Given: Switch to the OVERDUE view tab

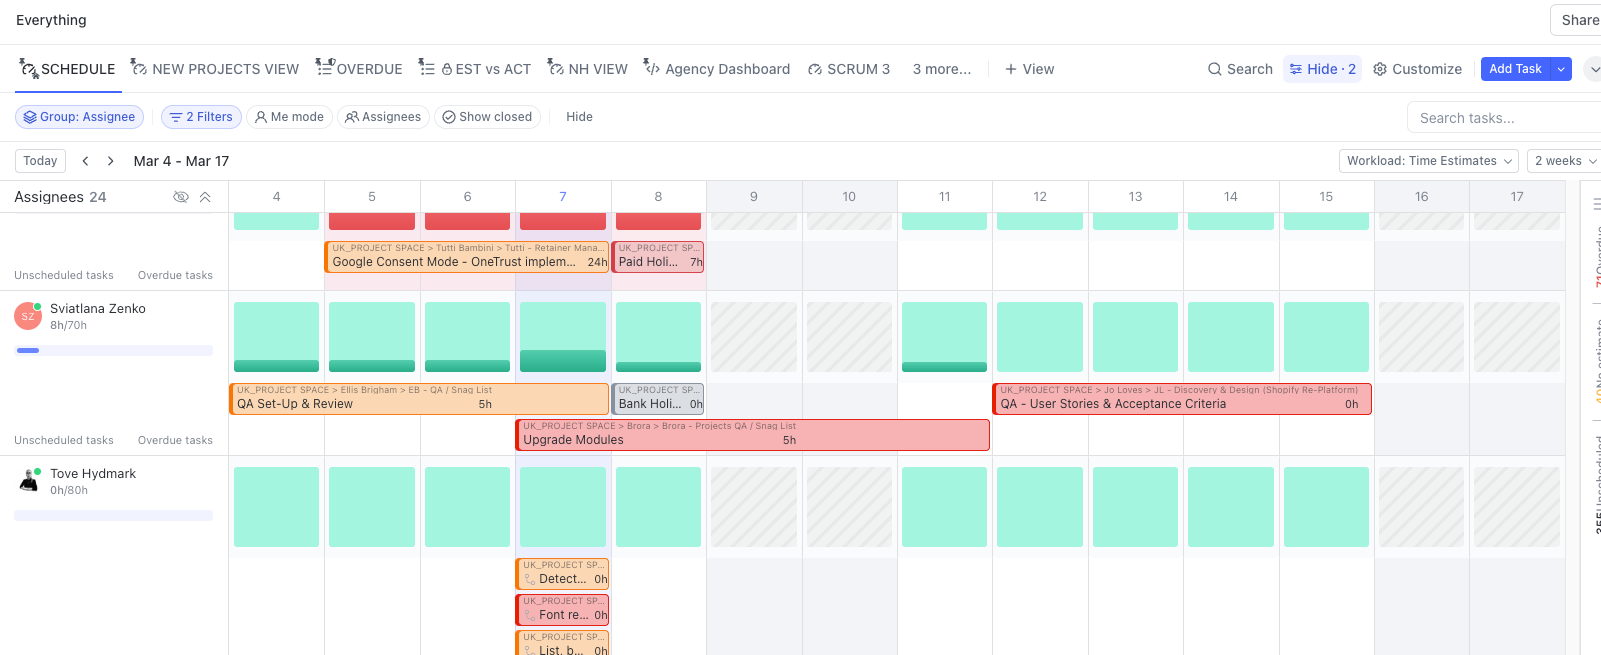Looking at the screenshot, I should pyautogui.click(x=359, y=69).
